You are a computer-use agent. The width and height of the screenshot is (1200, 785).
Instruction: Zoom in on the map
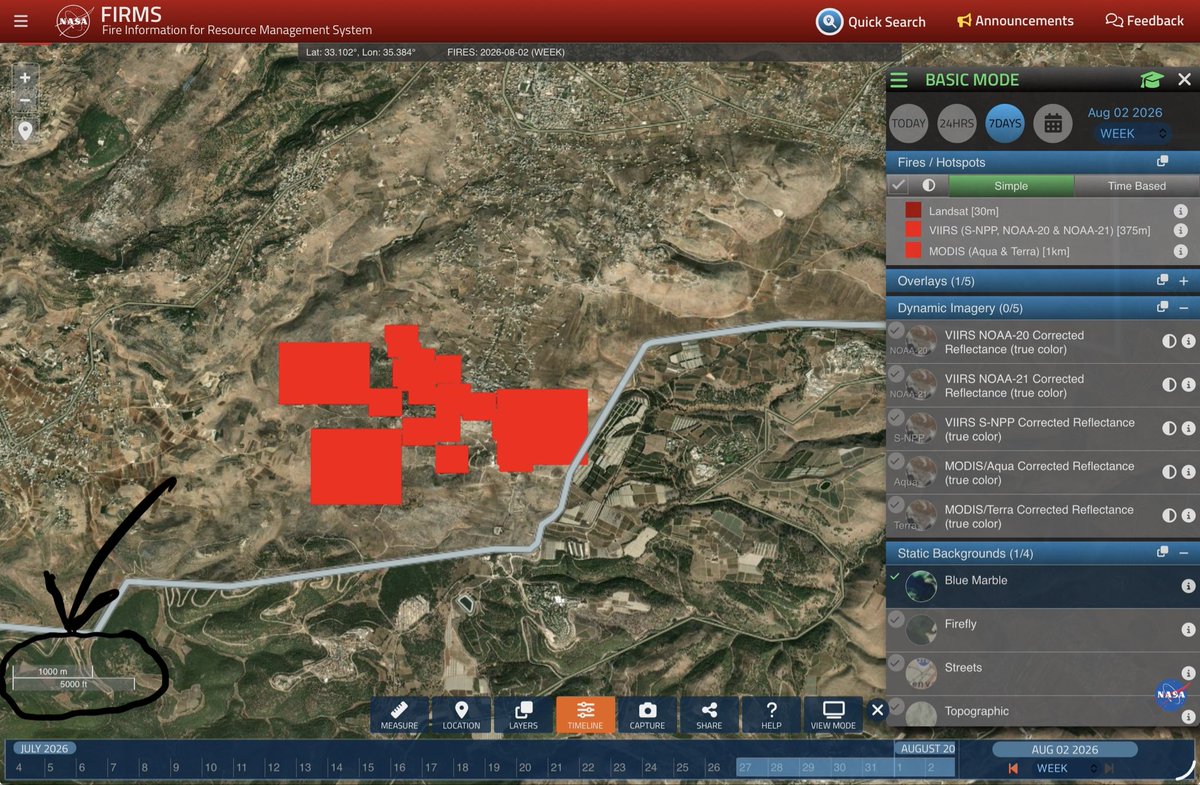pyautogui.click(x=25, y=77)
